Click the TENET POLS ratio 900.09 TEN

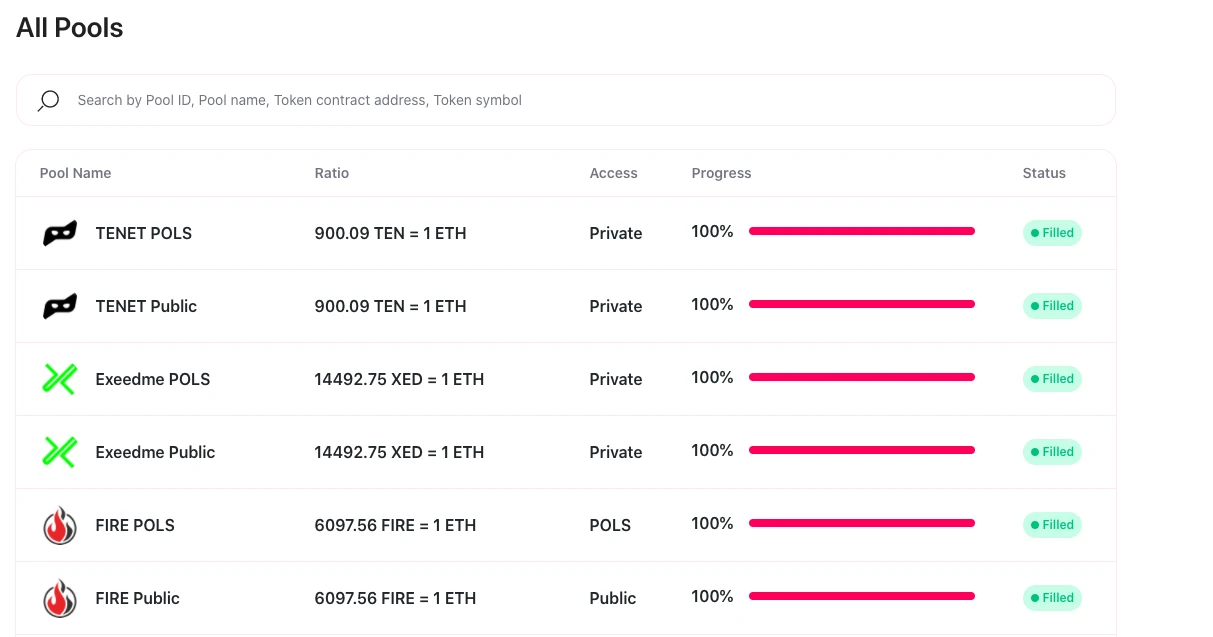(x=390, y=233)
